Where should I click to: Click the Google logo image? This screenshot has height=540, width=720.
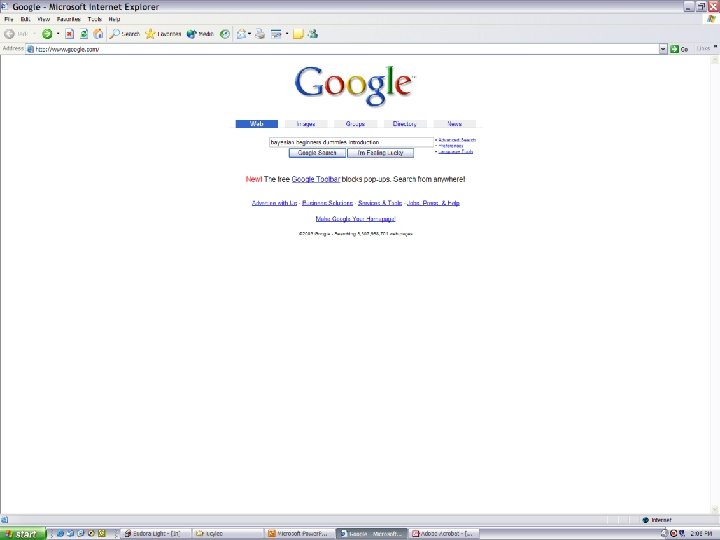[x=355, y=86]
